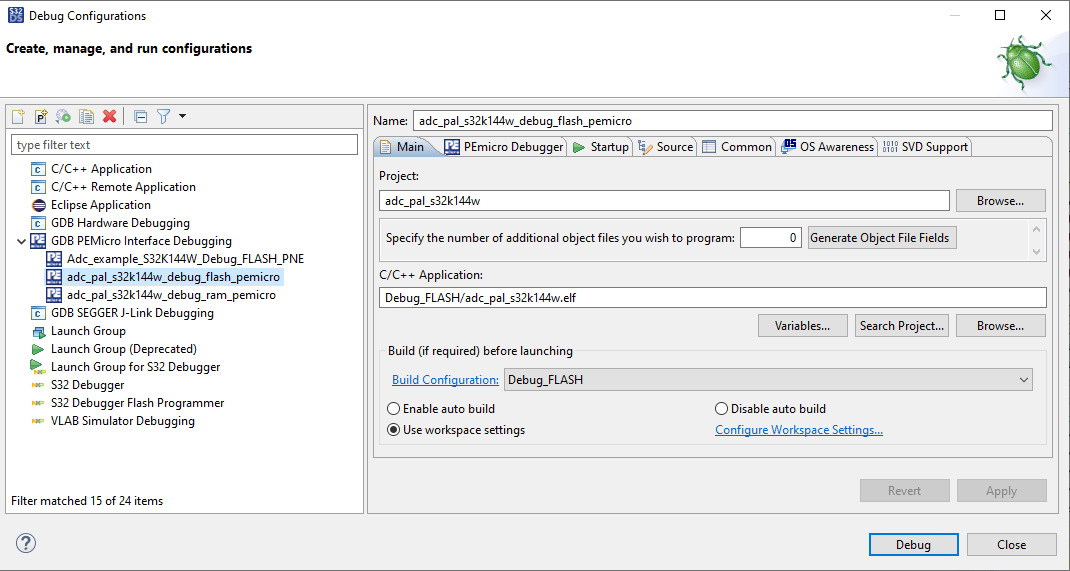Switch to the PEmicro Debugger tab
The image size is (1070, 571).
pos(504,147)
